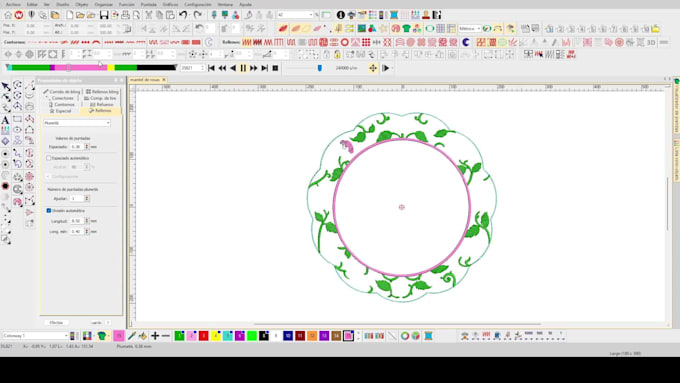Click the red Wilcom logo icon
The height and width of the screenshot is (383, 680).
tap(19, 15)
